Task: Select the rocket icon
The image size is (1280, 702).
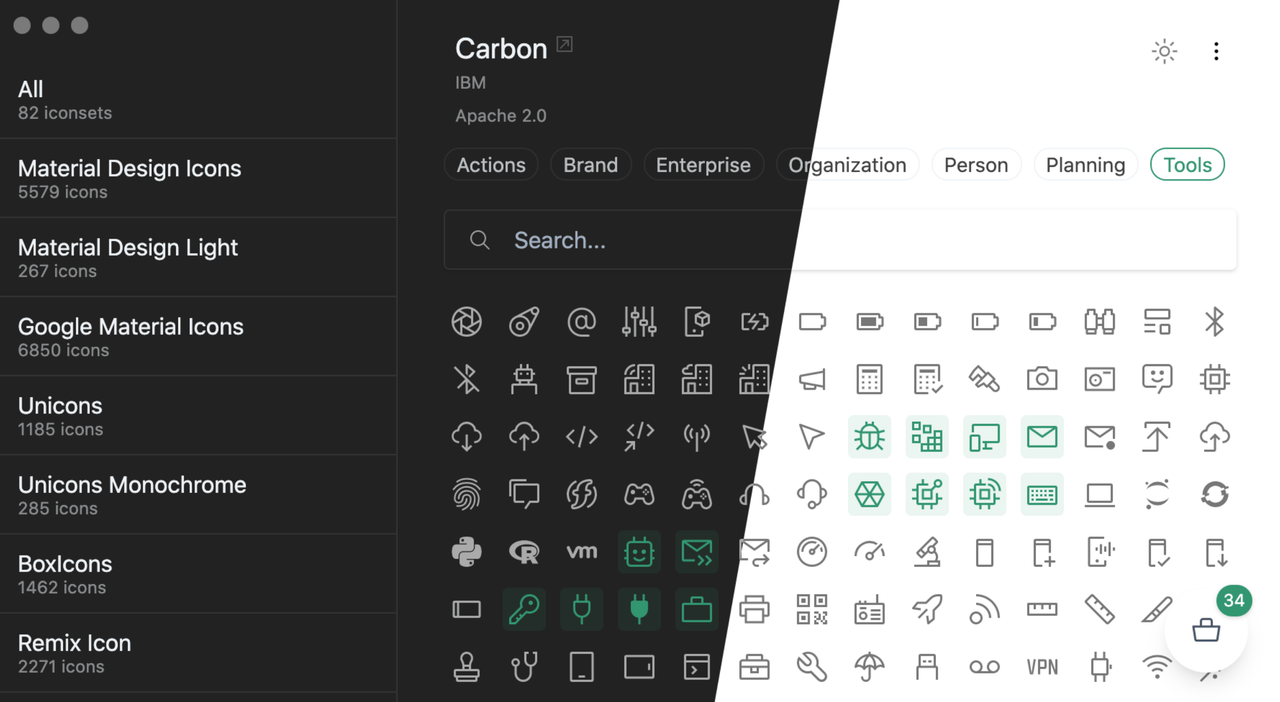Action: (927, 609)
